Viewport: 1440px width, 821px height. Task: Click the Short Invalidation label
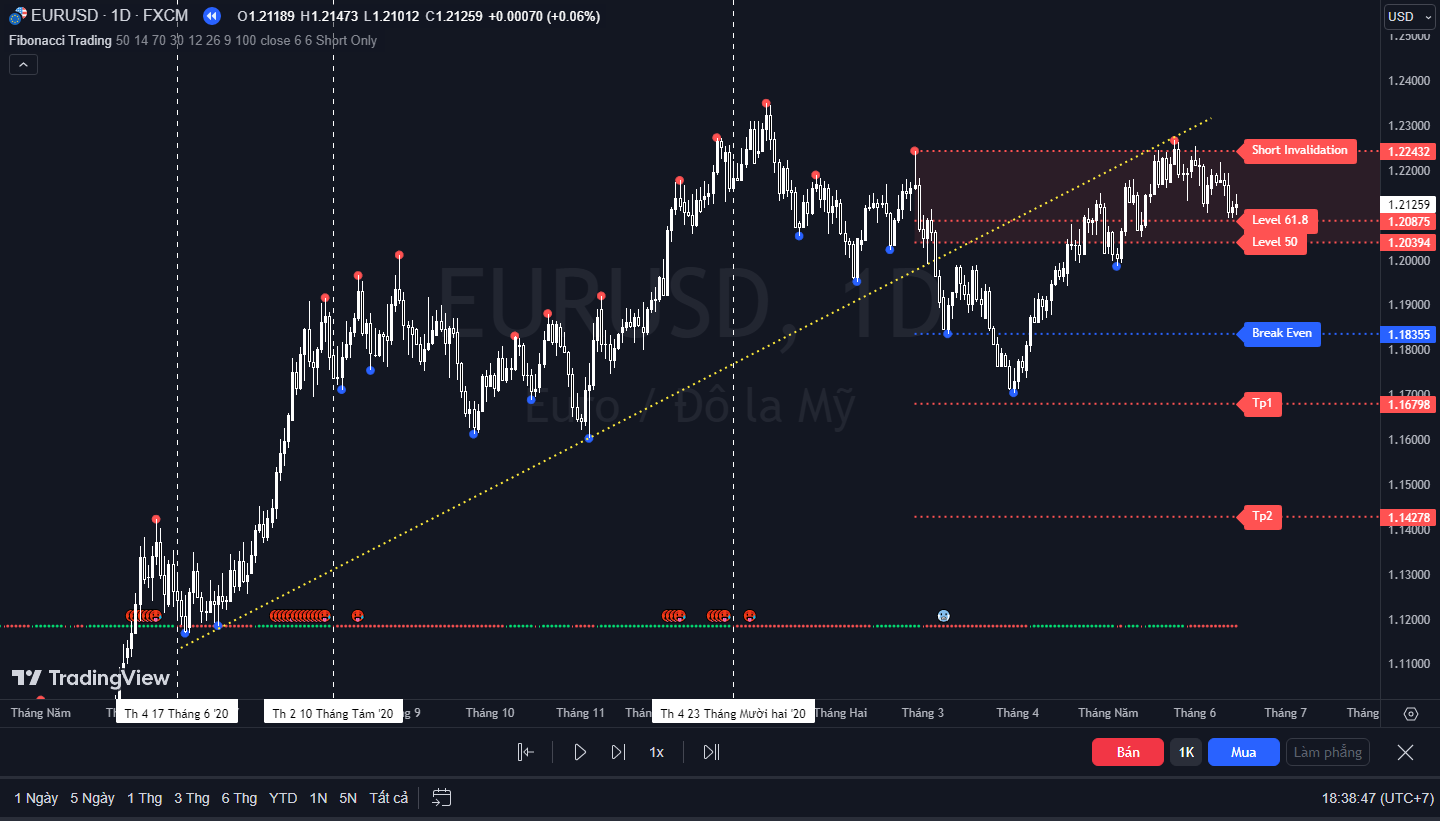[x=1299, y=150]
